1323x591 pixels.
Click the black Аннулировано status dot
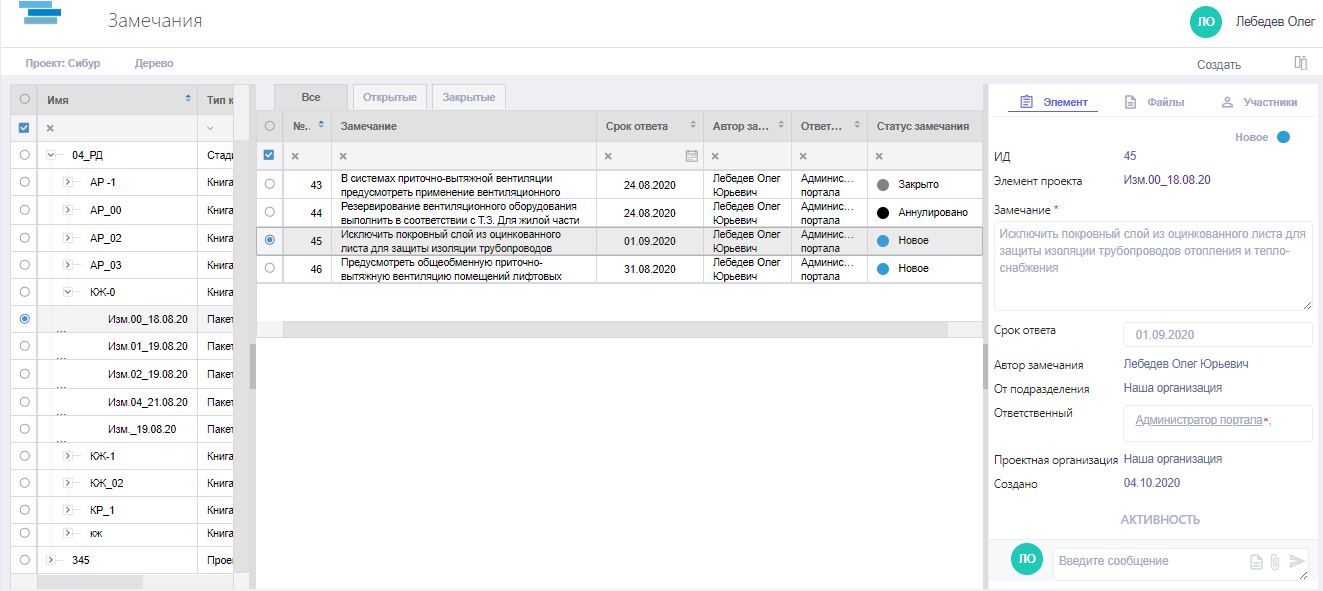point(883,213)
